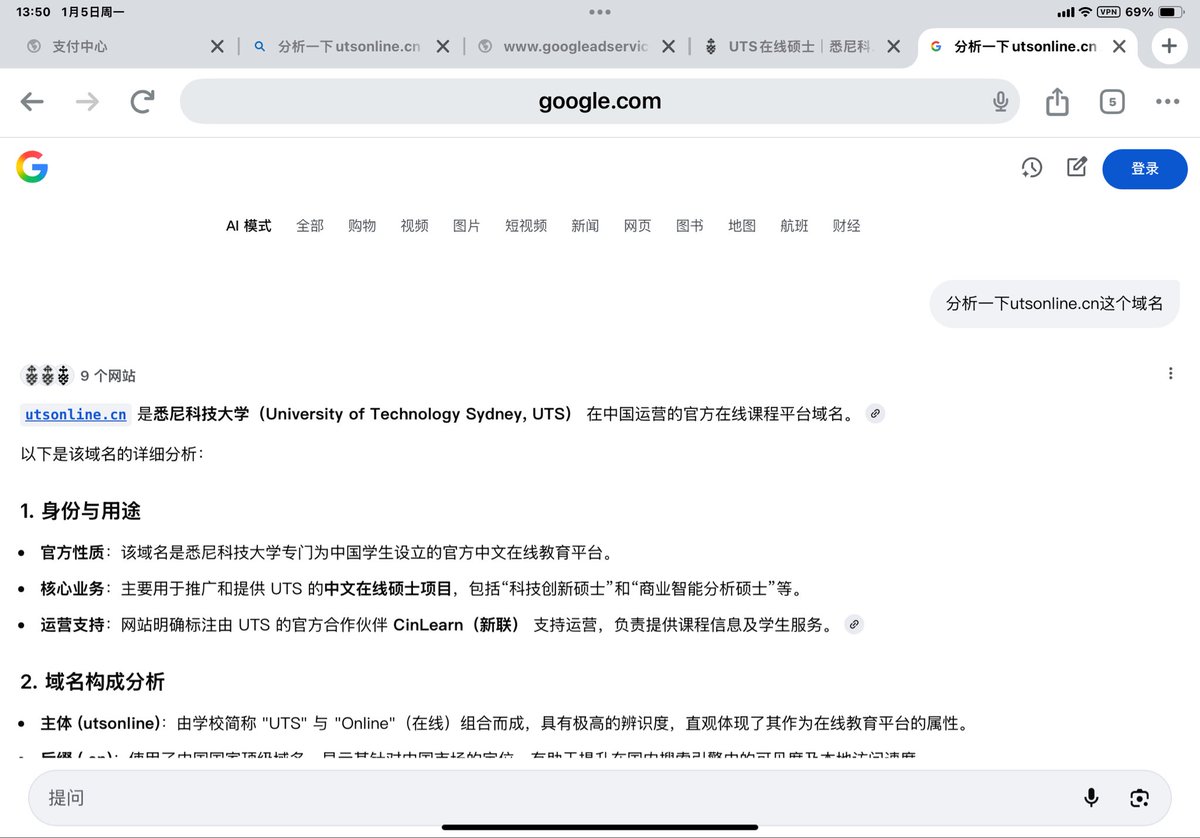Image resolution: width=1200 pixels, height=838 pixels.
Task: Select the 全部 search filter
Action: pos(310,226)
